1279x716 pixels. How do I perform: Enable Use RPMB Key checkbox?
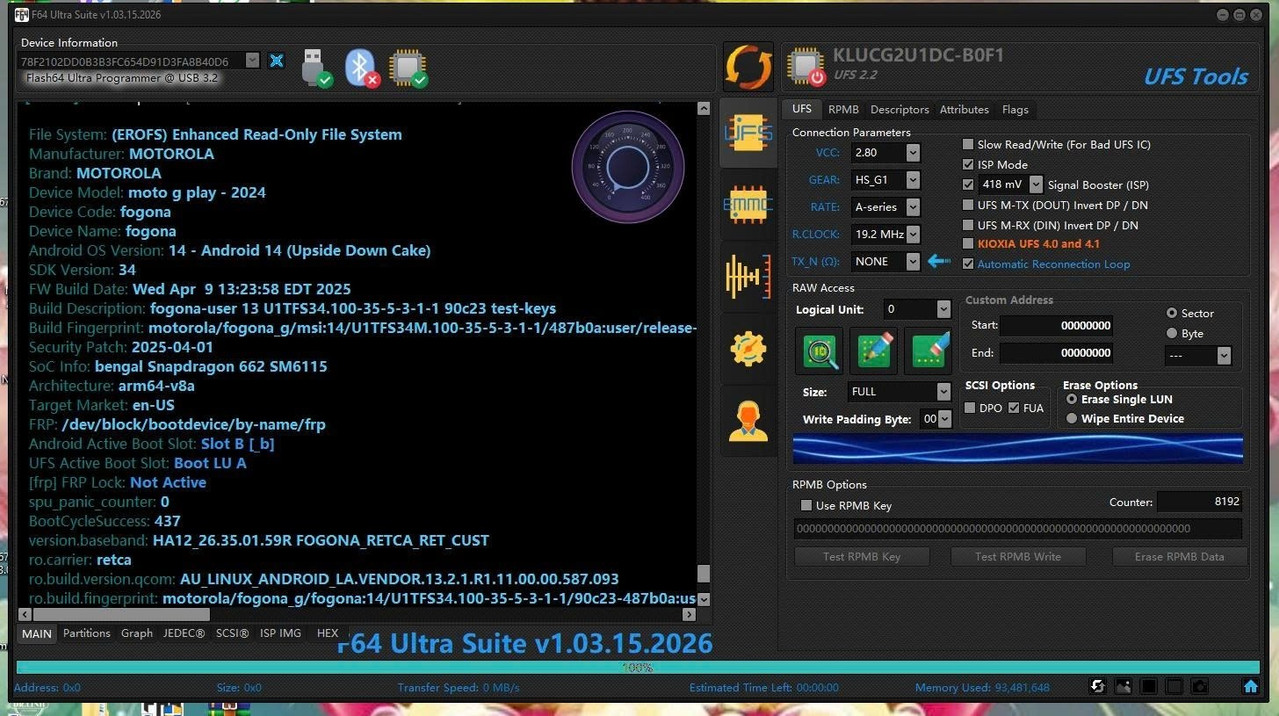[x=806, y=506]
